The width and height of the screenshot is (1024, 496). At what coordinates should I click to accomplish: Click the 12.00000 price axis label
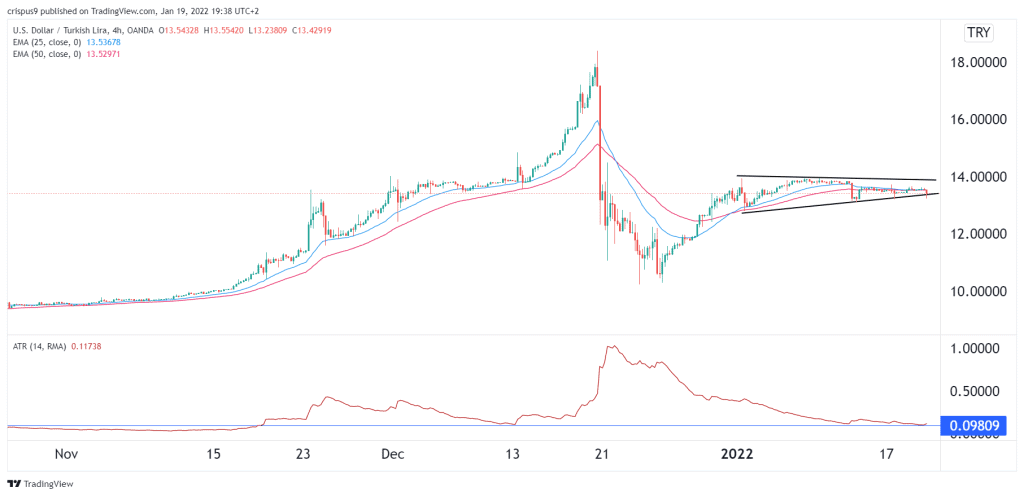coord(978,234)
